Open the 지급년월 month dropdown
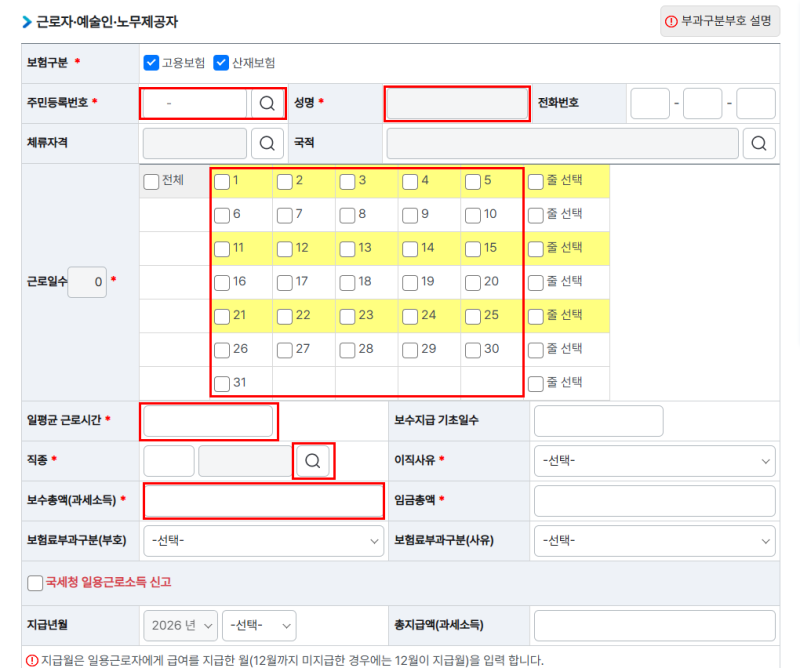This screenshot has height=668, width=800. click(259, 625)
